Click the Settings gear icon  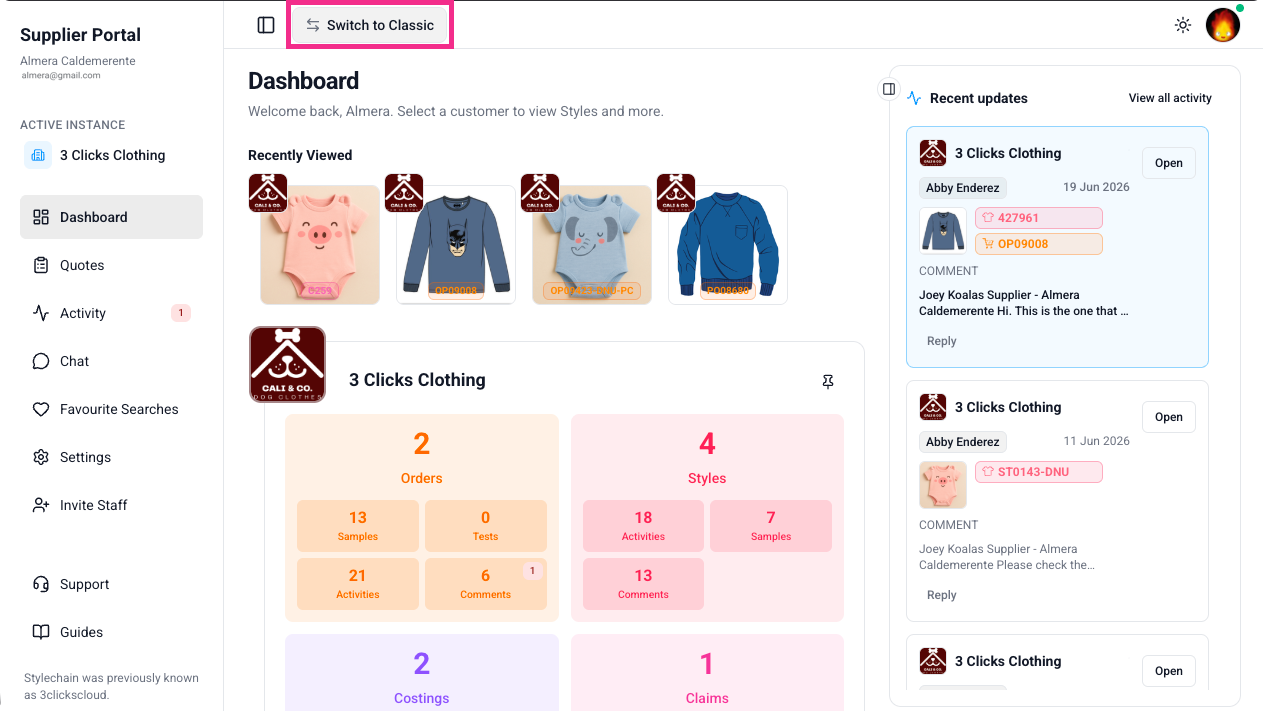[x=41, y=457]
